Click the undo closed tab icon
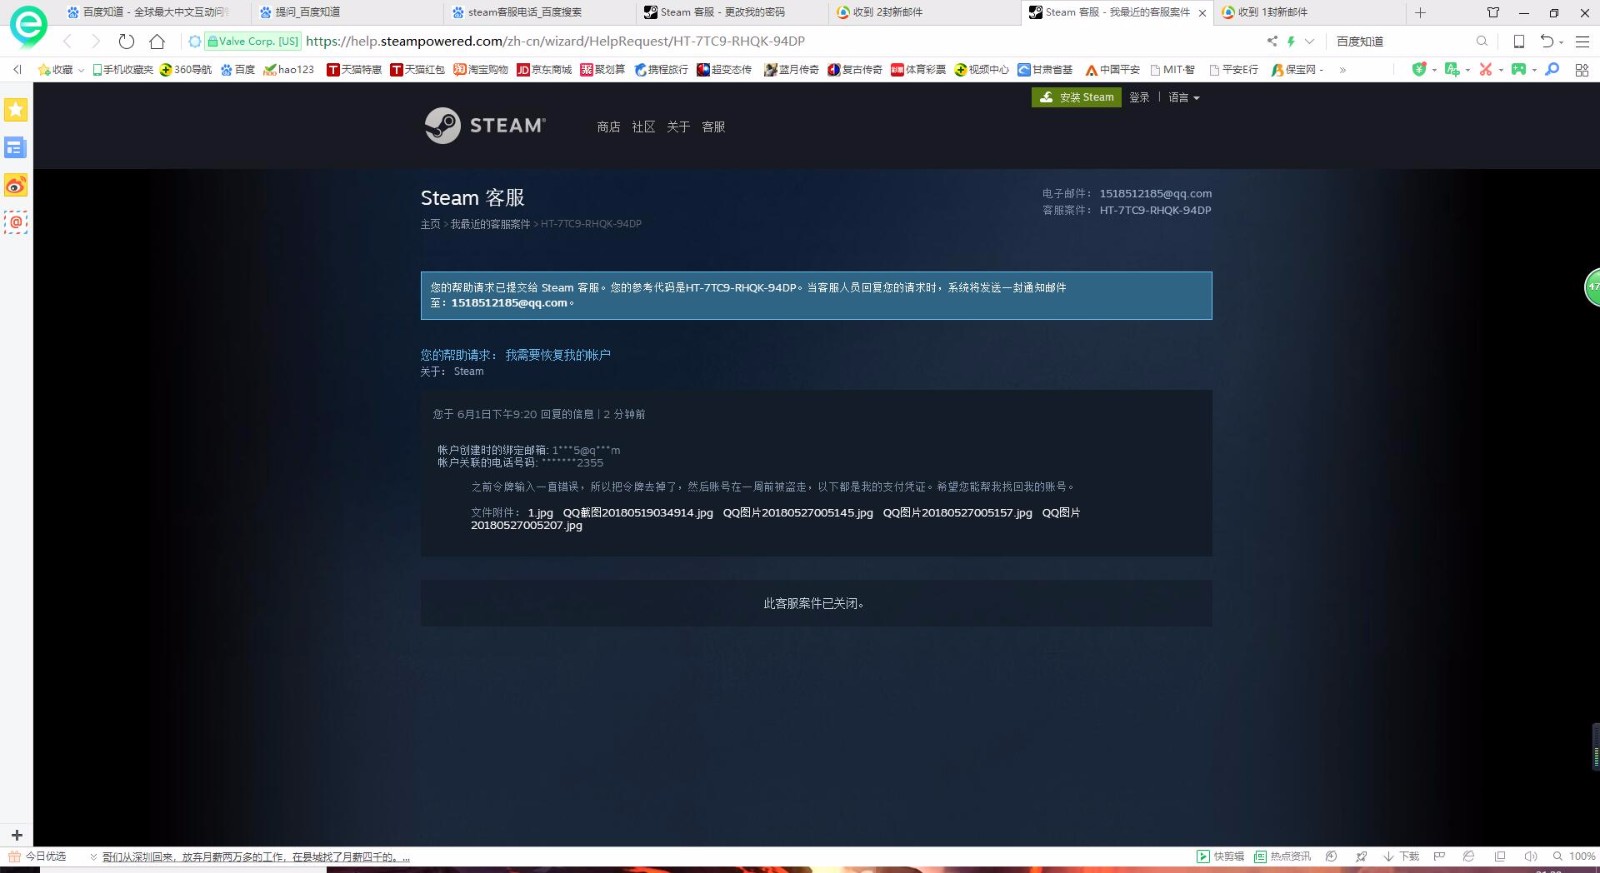The width and height of the screenshot is (1600, 873). (x=1547, y=41)
